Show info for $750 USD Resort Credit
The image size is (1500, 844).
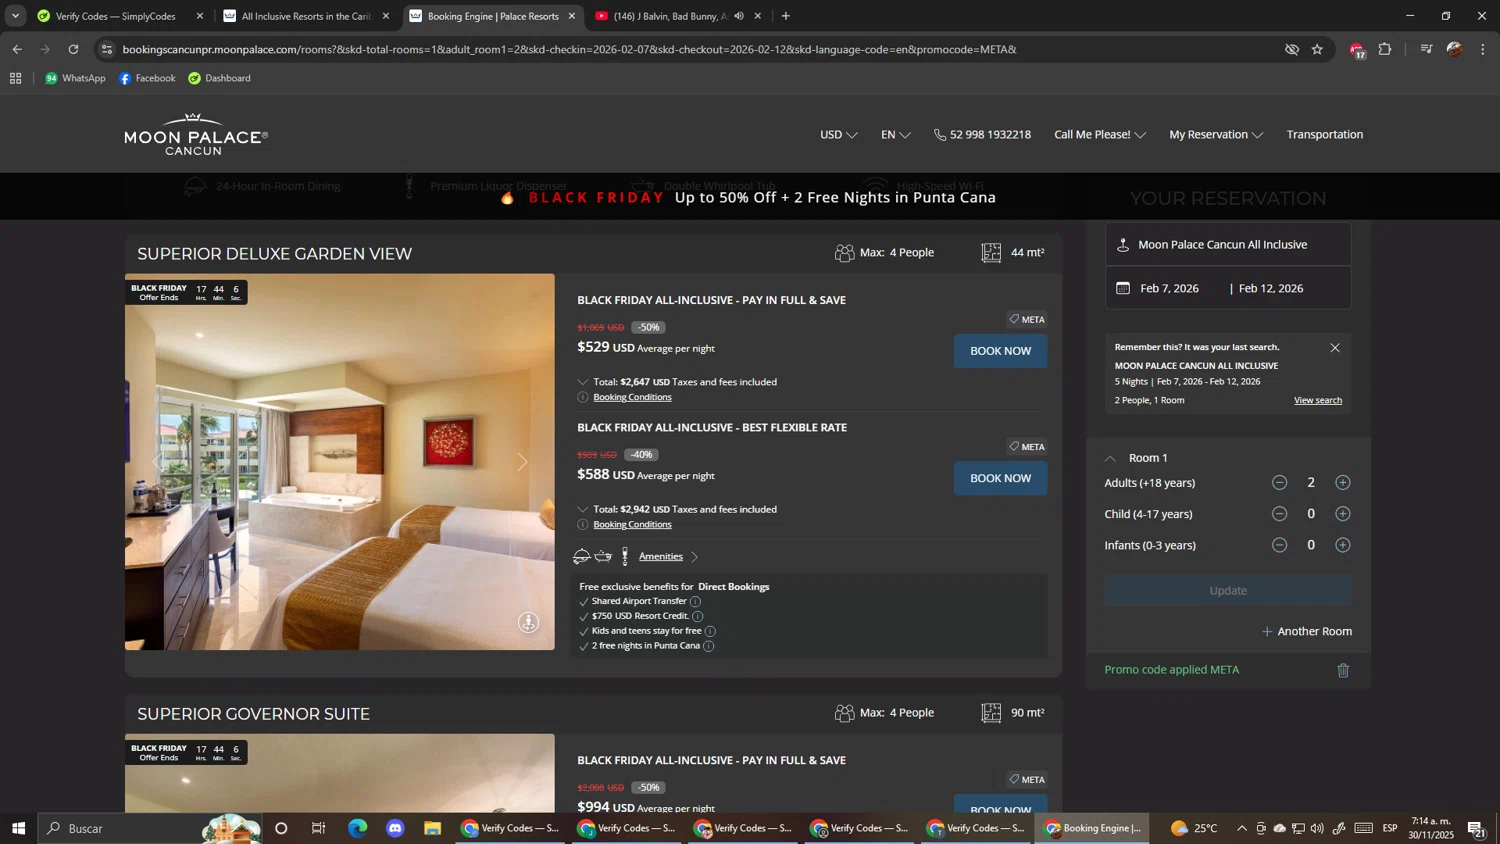click(697, 616)
